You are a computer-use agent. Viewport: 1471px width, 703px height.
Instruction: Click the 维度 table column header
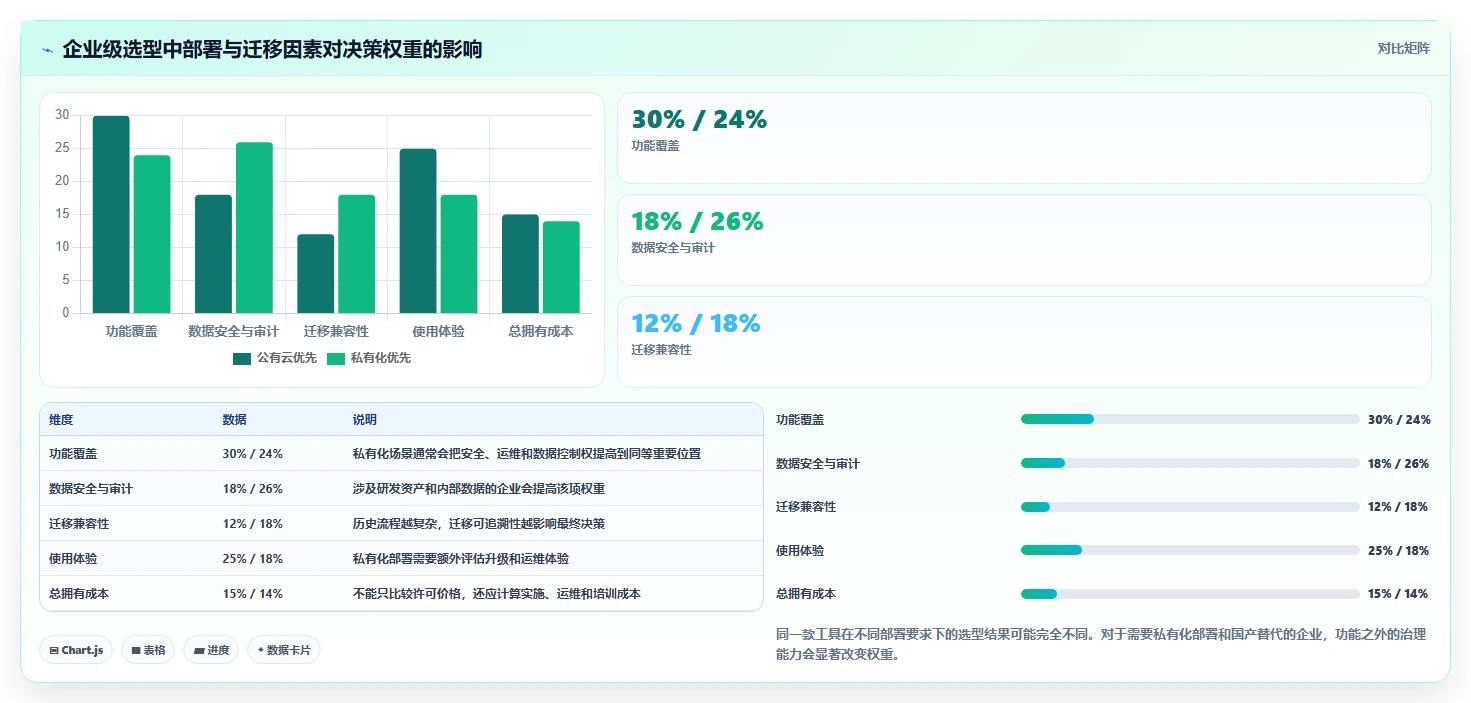tap(61, 420)
